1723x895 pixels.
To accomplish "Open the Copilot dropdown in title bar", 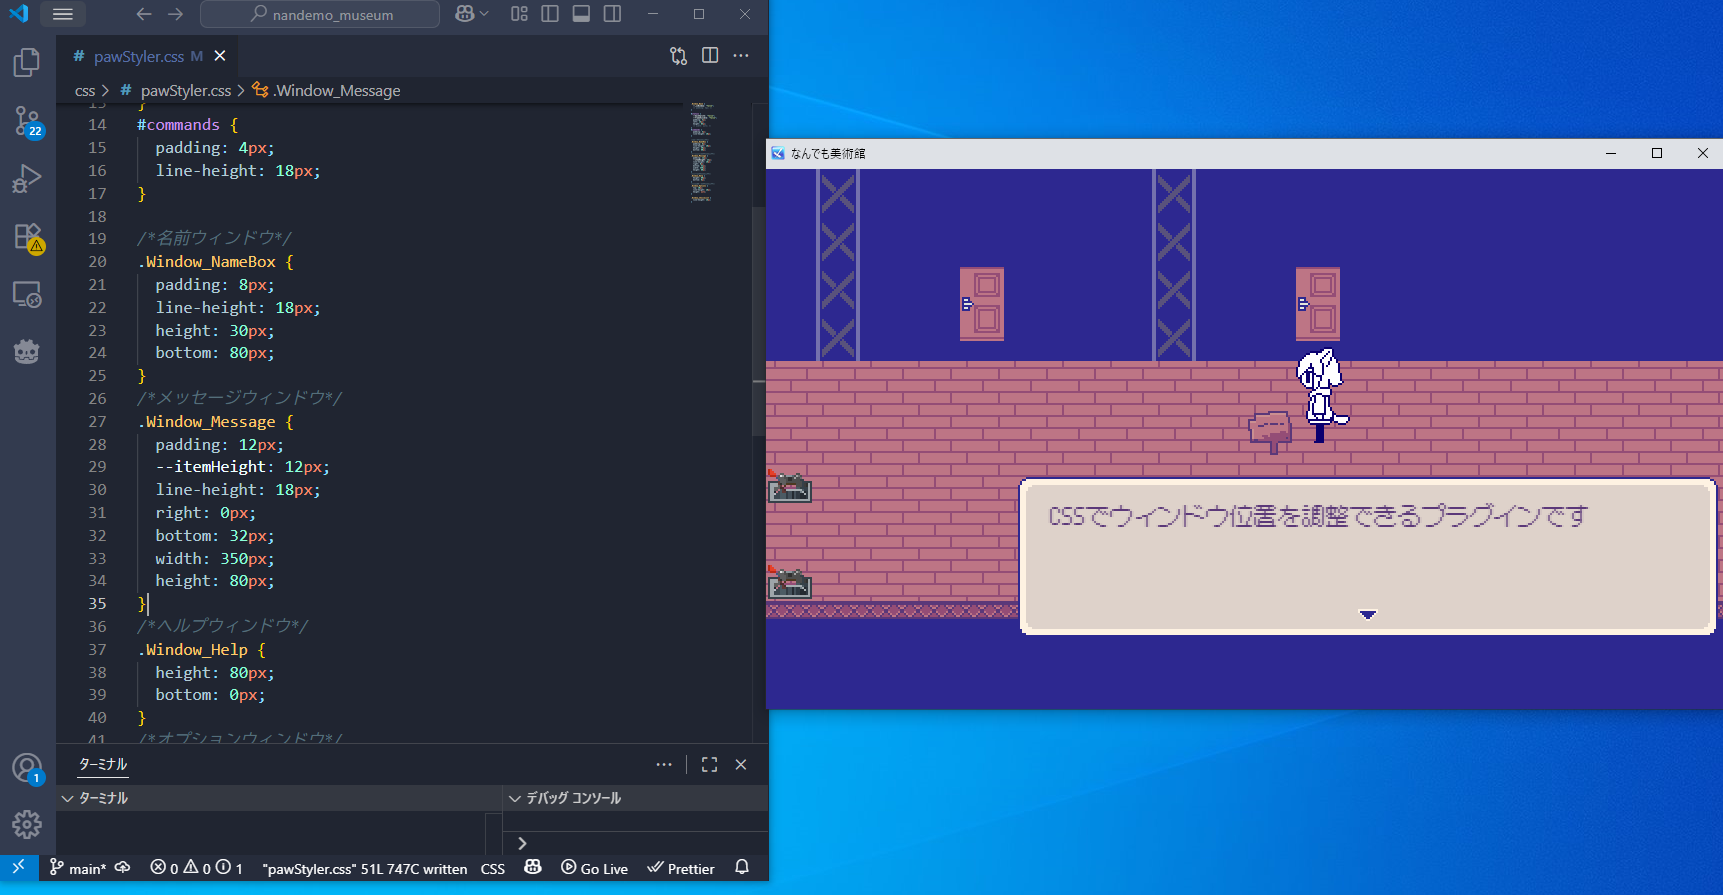I will click(472, 14).
